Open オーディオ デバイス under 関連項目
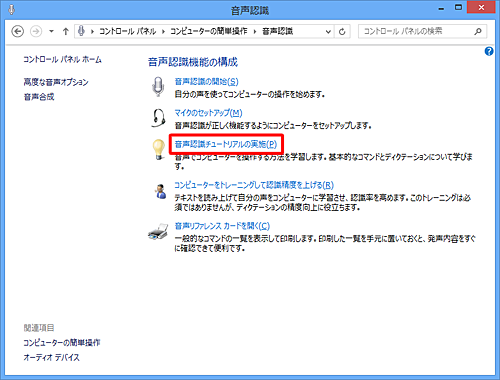 tap(51, 358)
